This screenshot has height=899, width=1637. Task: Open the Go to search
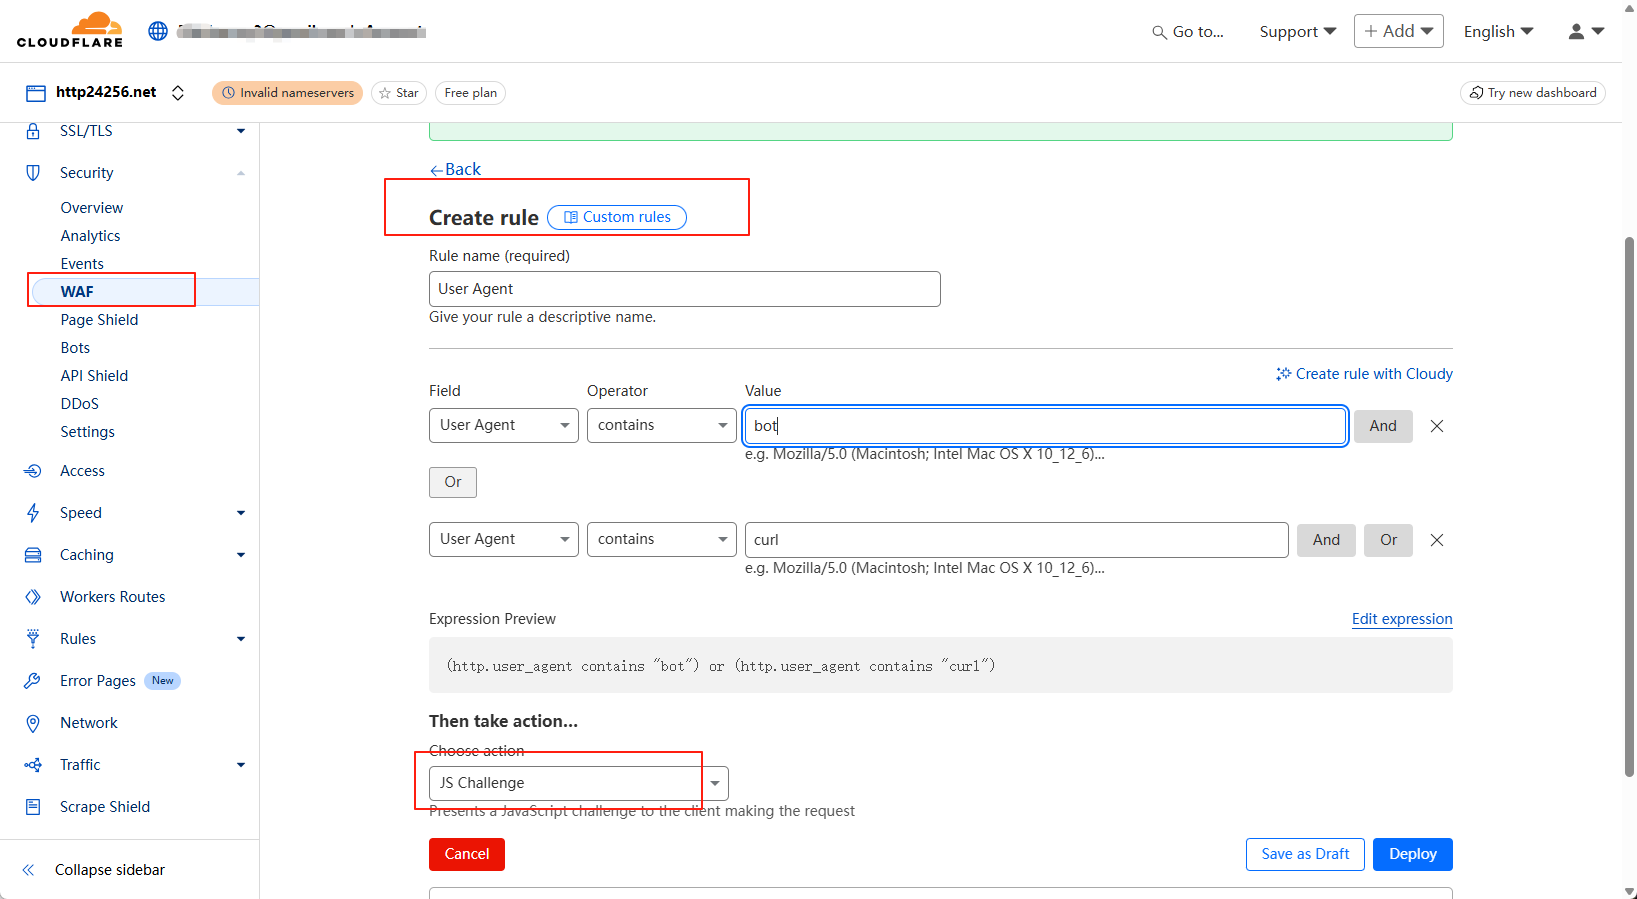pos(1188,32)
